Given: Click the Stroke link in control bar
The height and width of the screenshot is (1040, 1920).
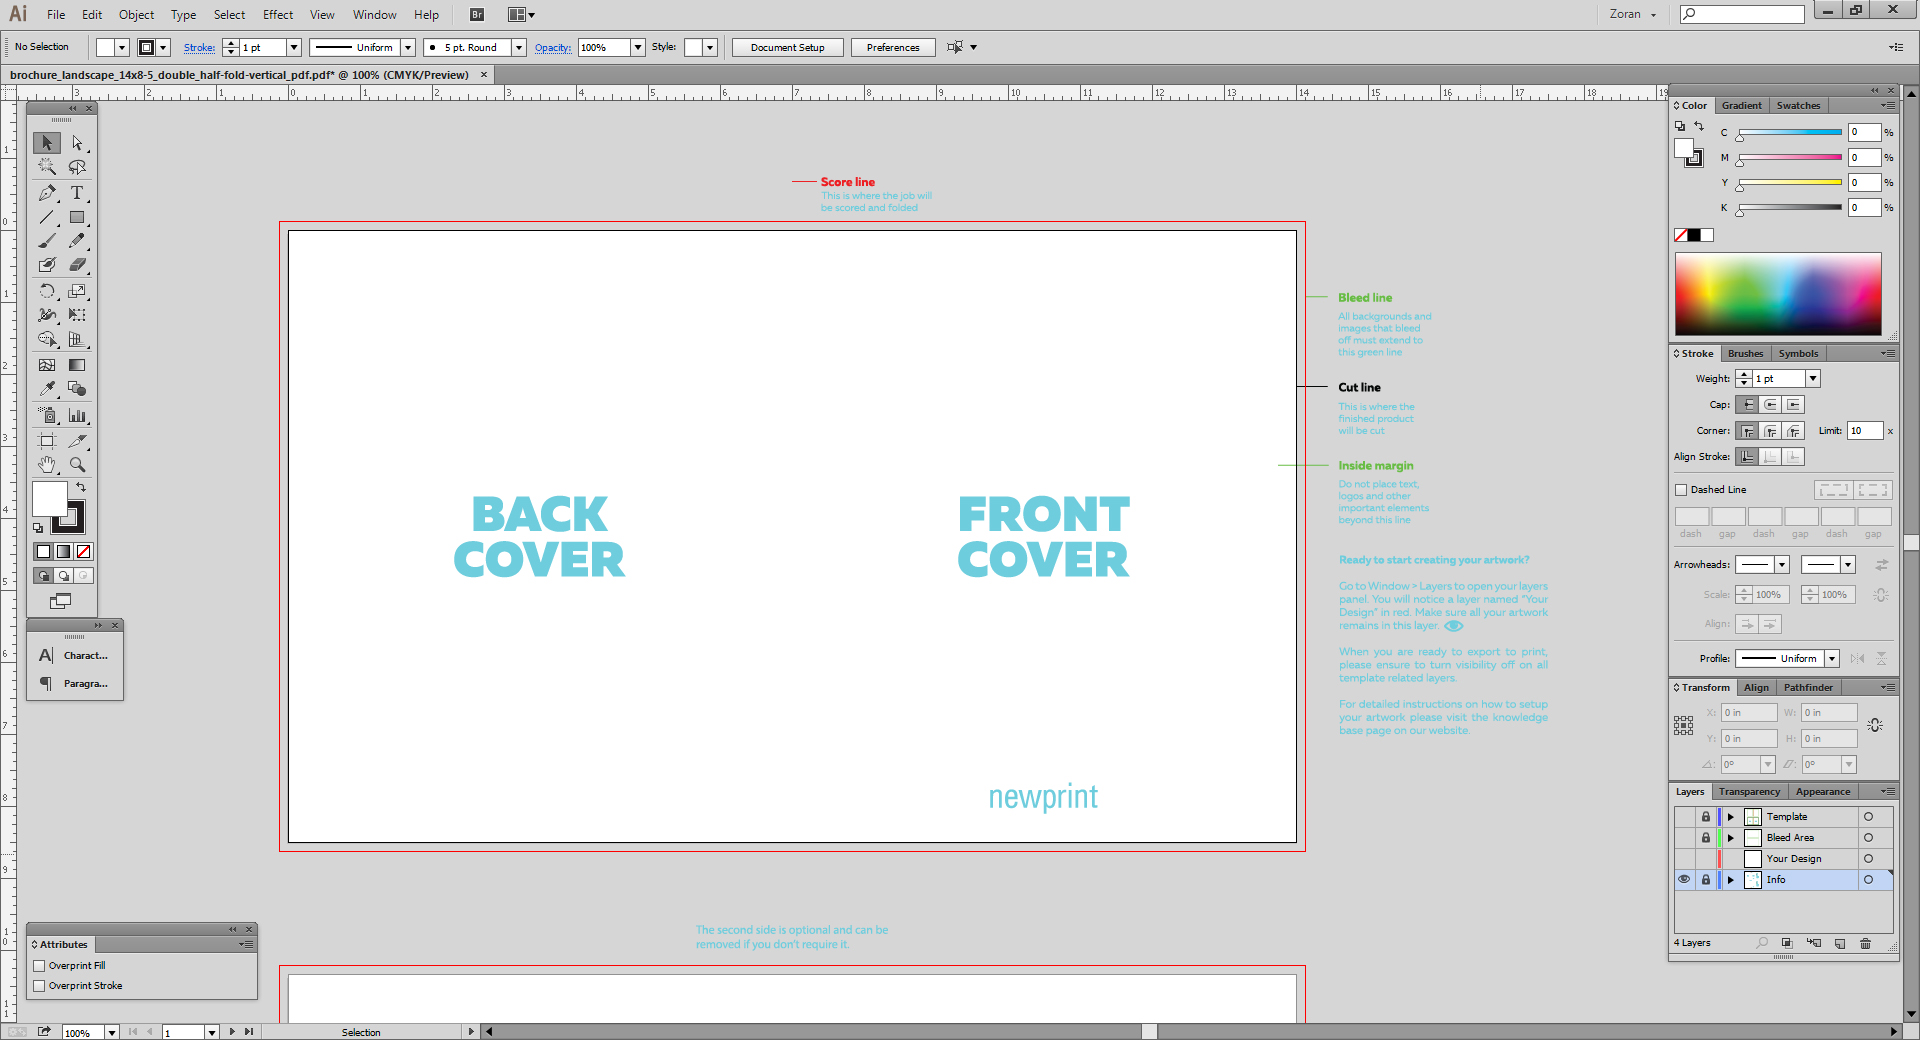Looking at the screenshot, I should point(199,47).
